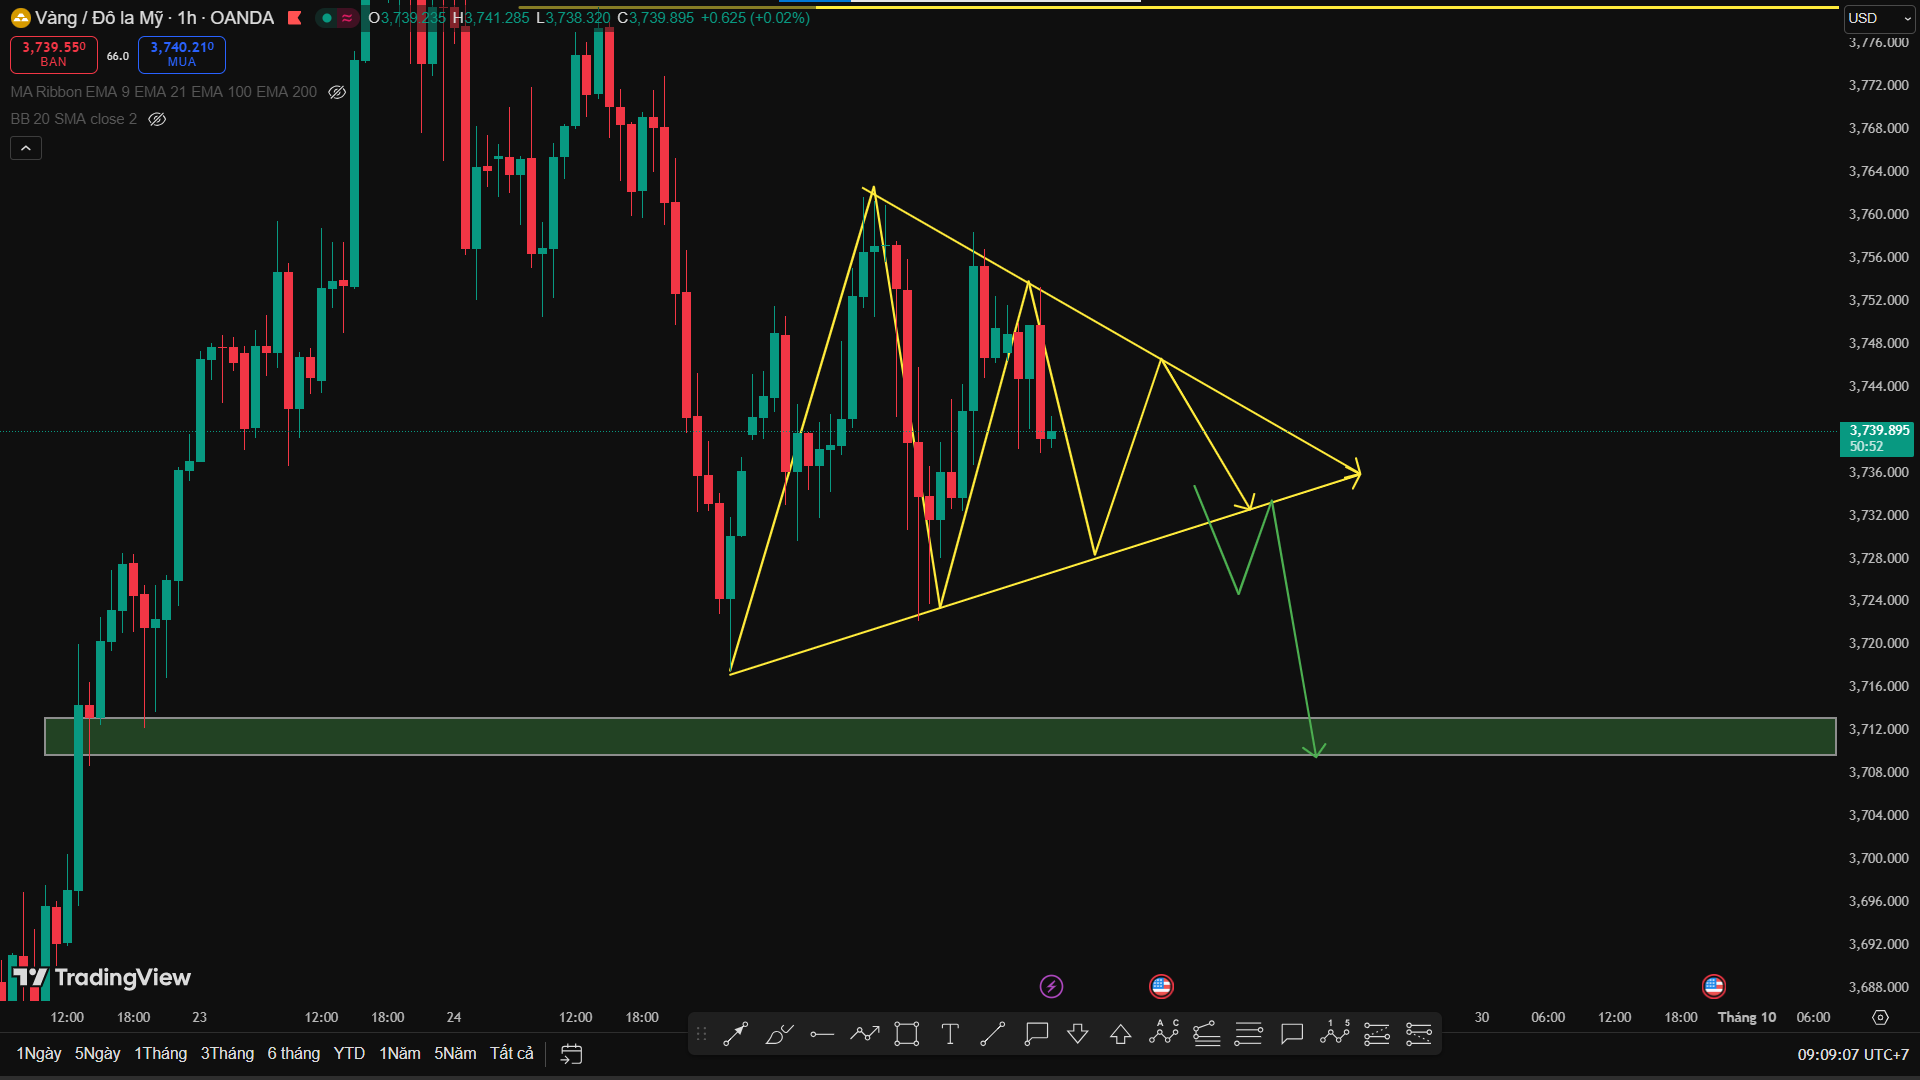The width and height of the screenshot is (1920, 1080).
Task: Pick the Arrow Mark Down tool
Action: point(1078,1034)
